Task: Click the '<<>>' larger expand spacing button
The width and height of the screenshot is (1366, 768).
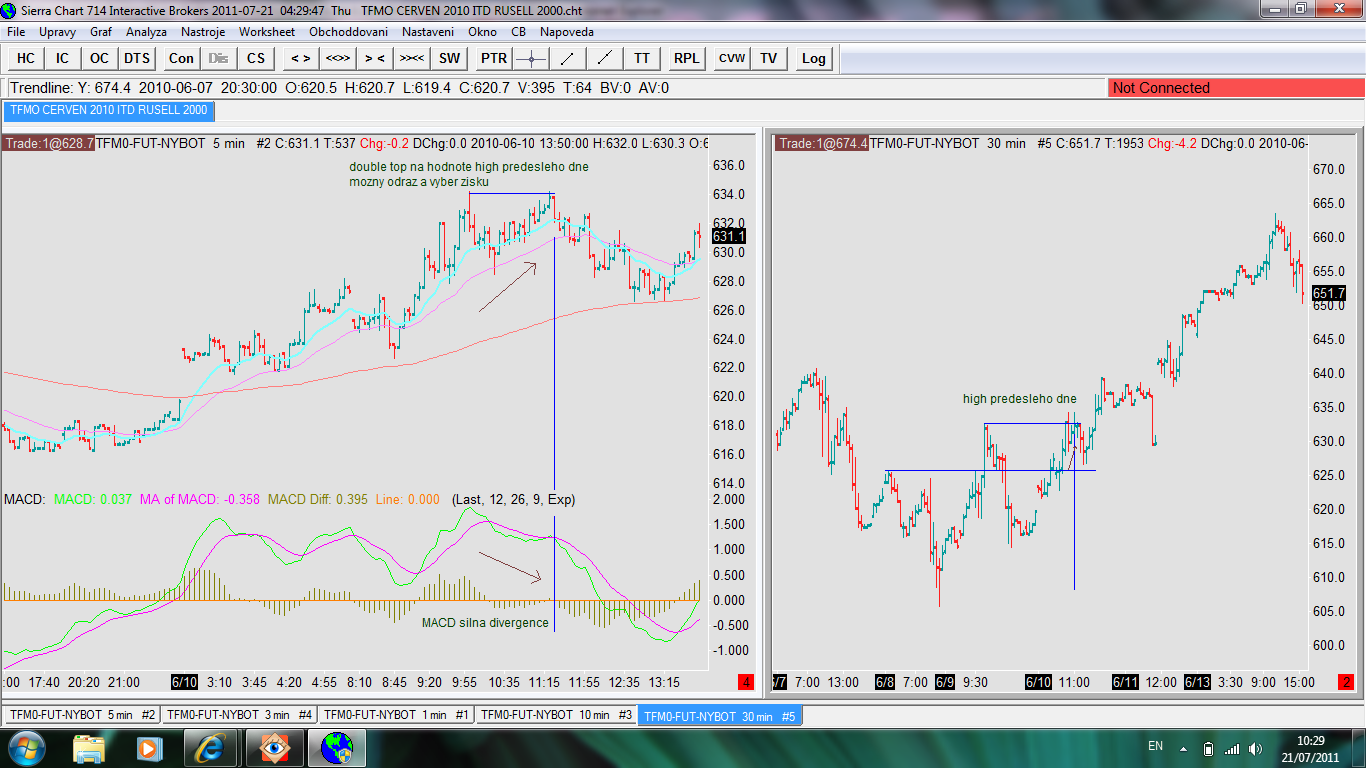Action: point(337,58)
